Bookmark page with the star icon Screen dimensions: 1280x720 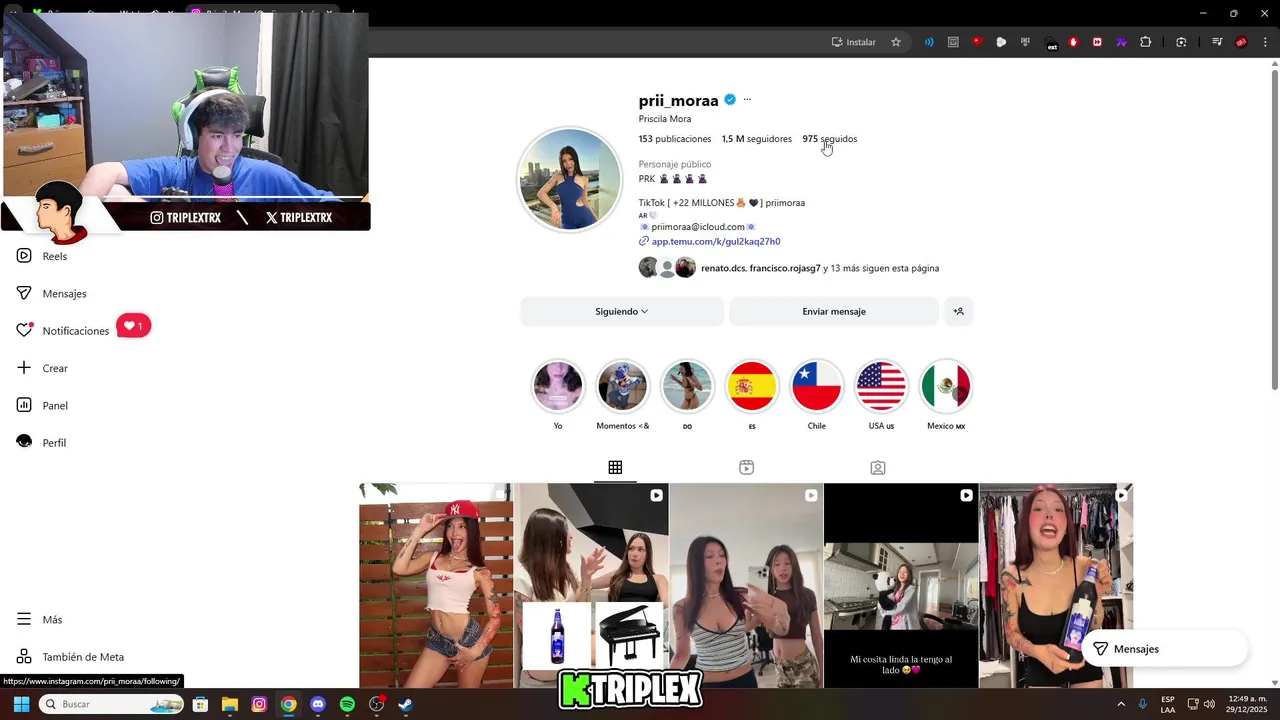896,42
